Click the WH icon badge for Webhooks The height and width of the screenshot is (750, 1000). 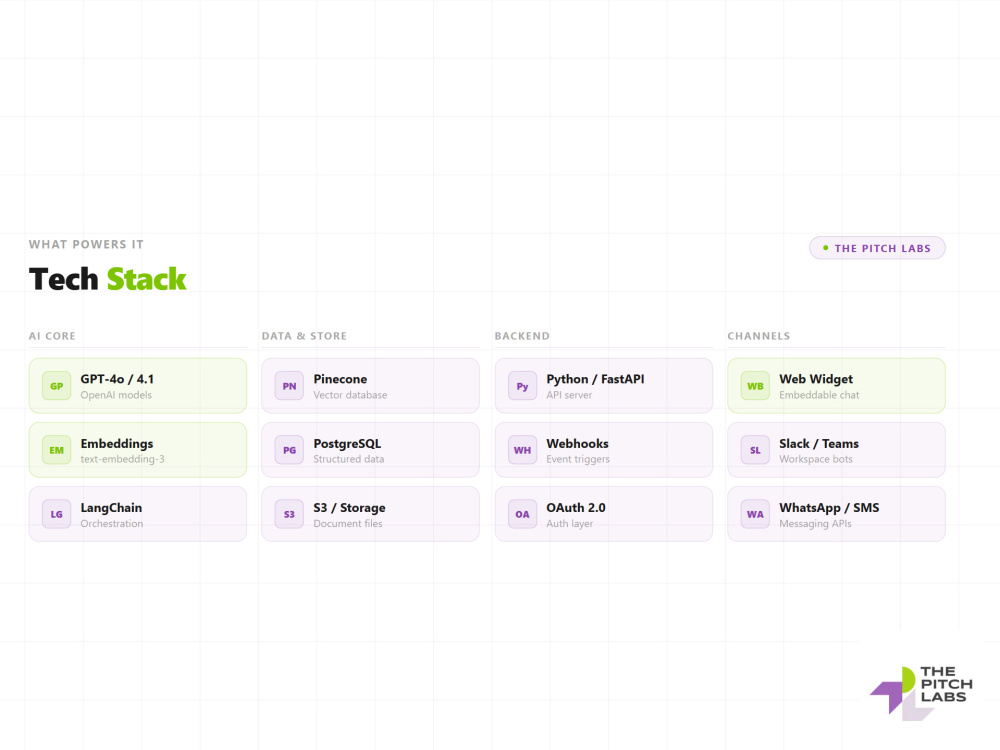click(522, 450)
